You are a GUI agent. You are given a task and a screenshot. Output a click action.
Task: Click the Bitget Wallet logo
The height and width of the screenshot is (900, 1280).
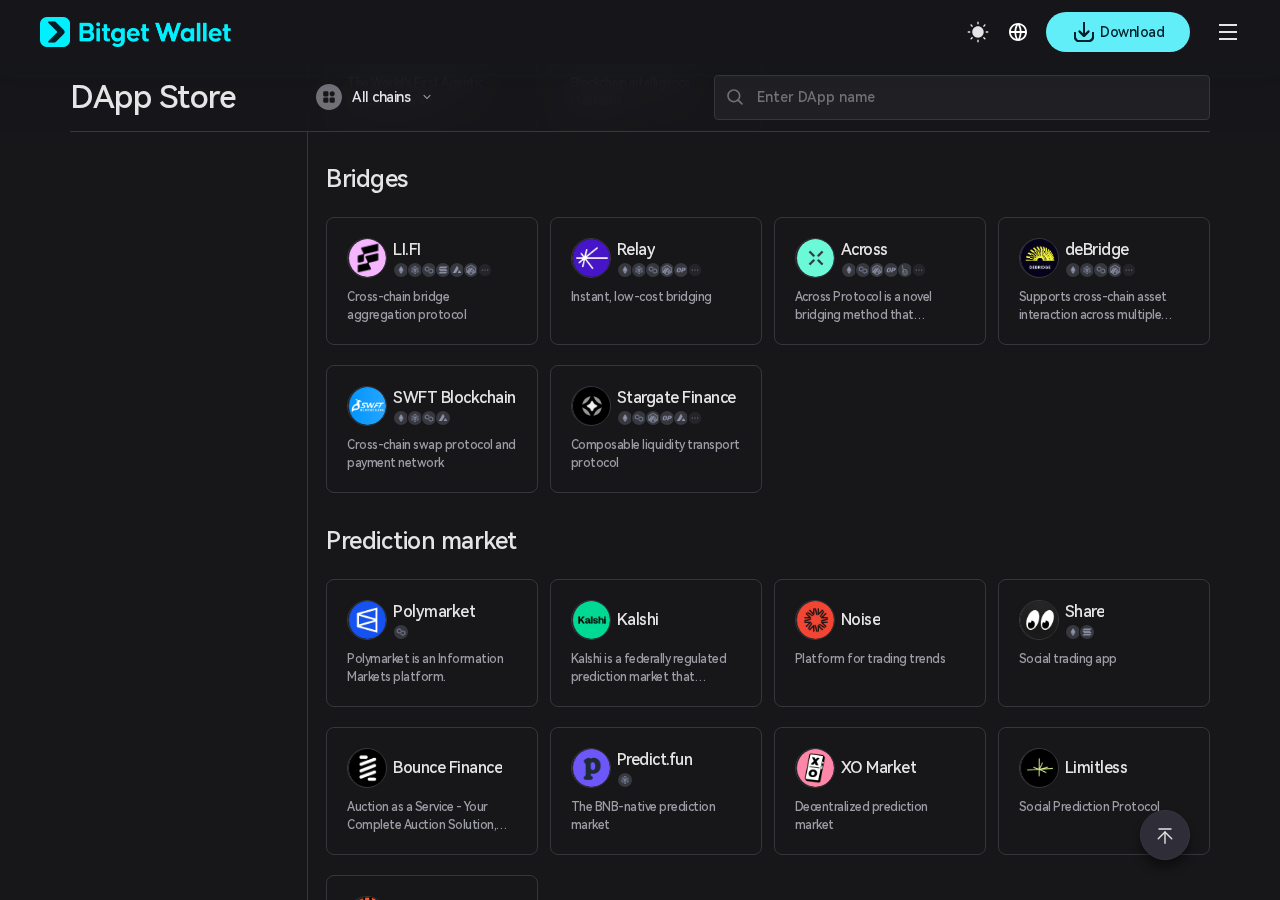tap(135, 32)
